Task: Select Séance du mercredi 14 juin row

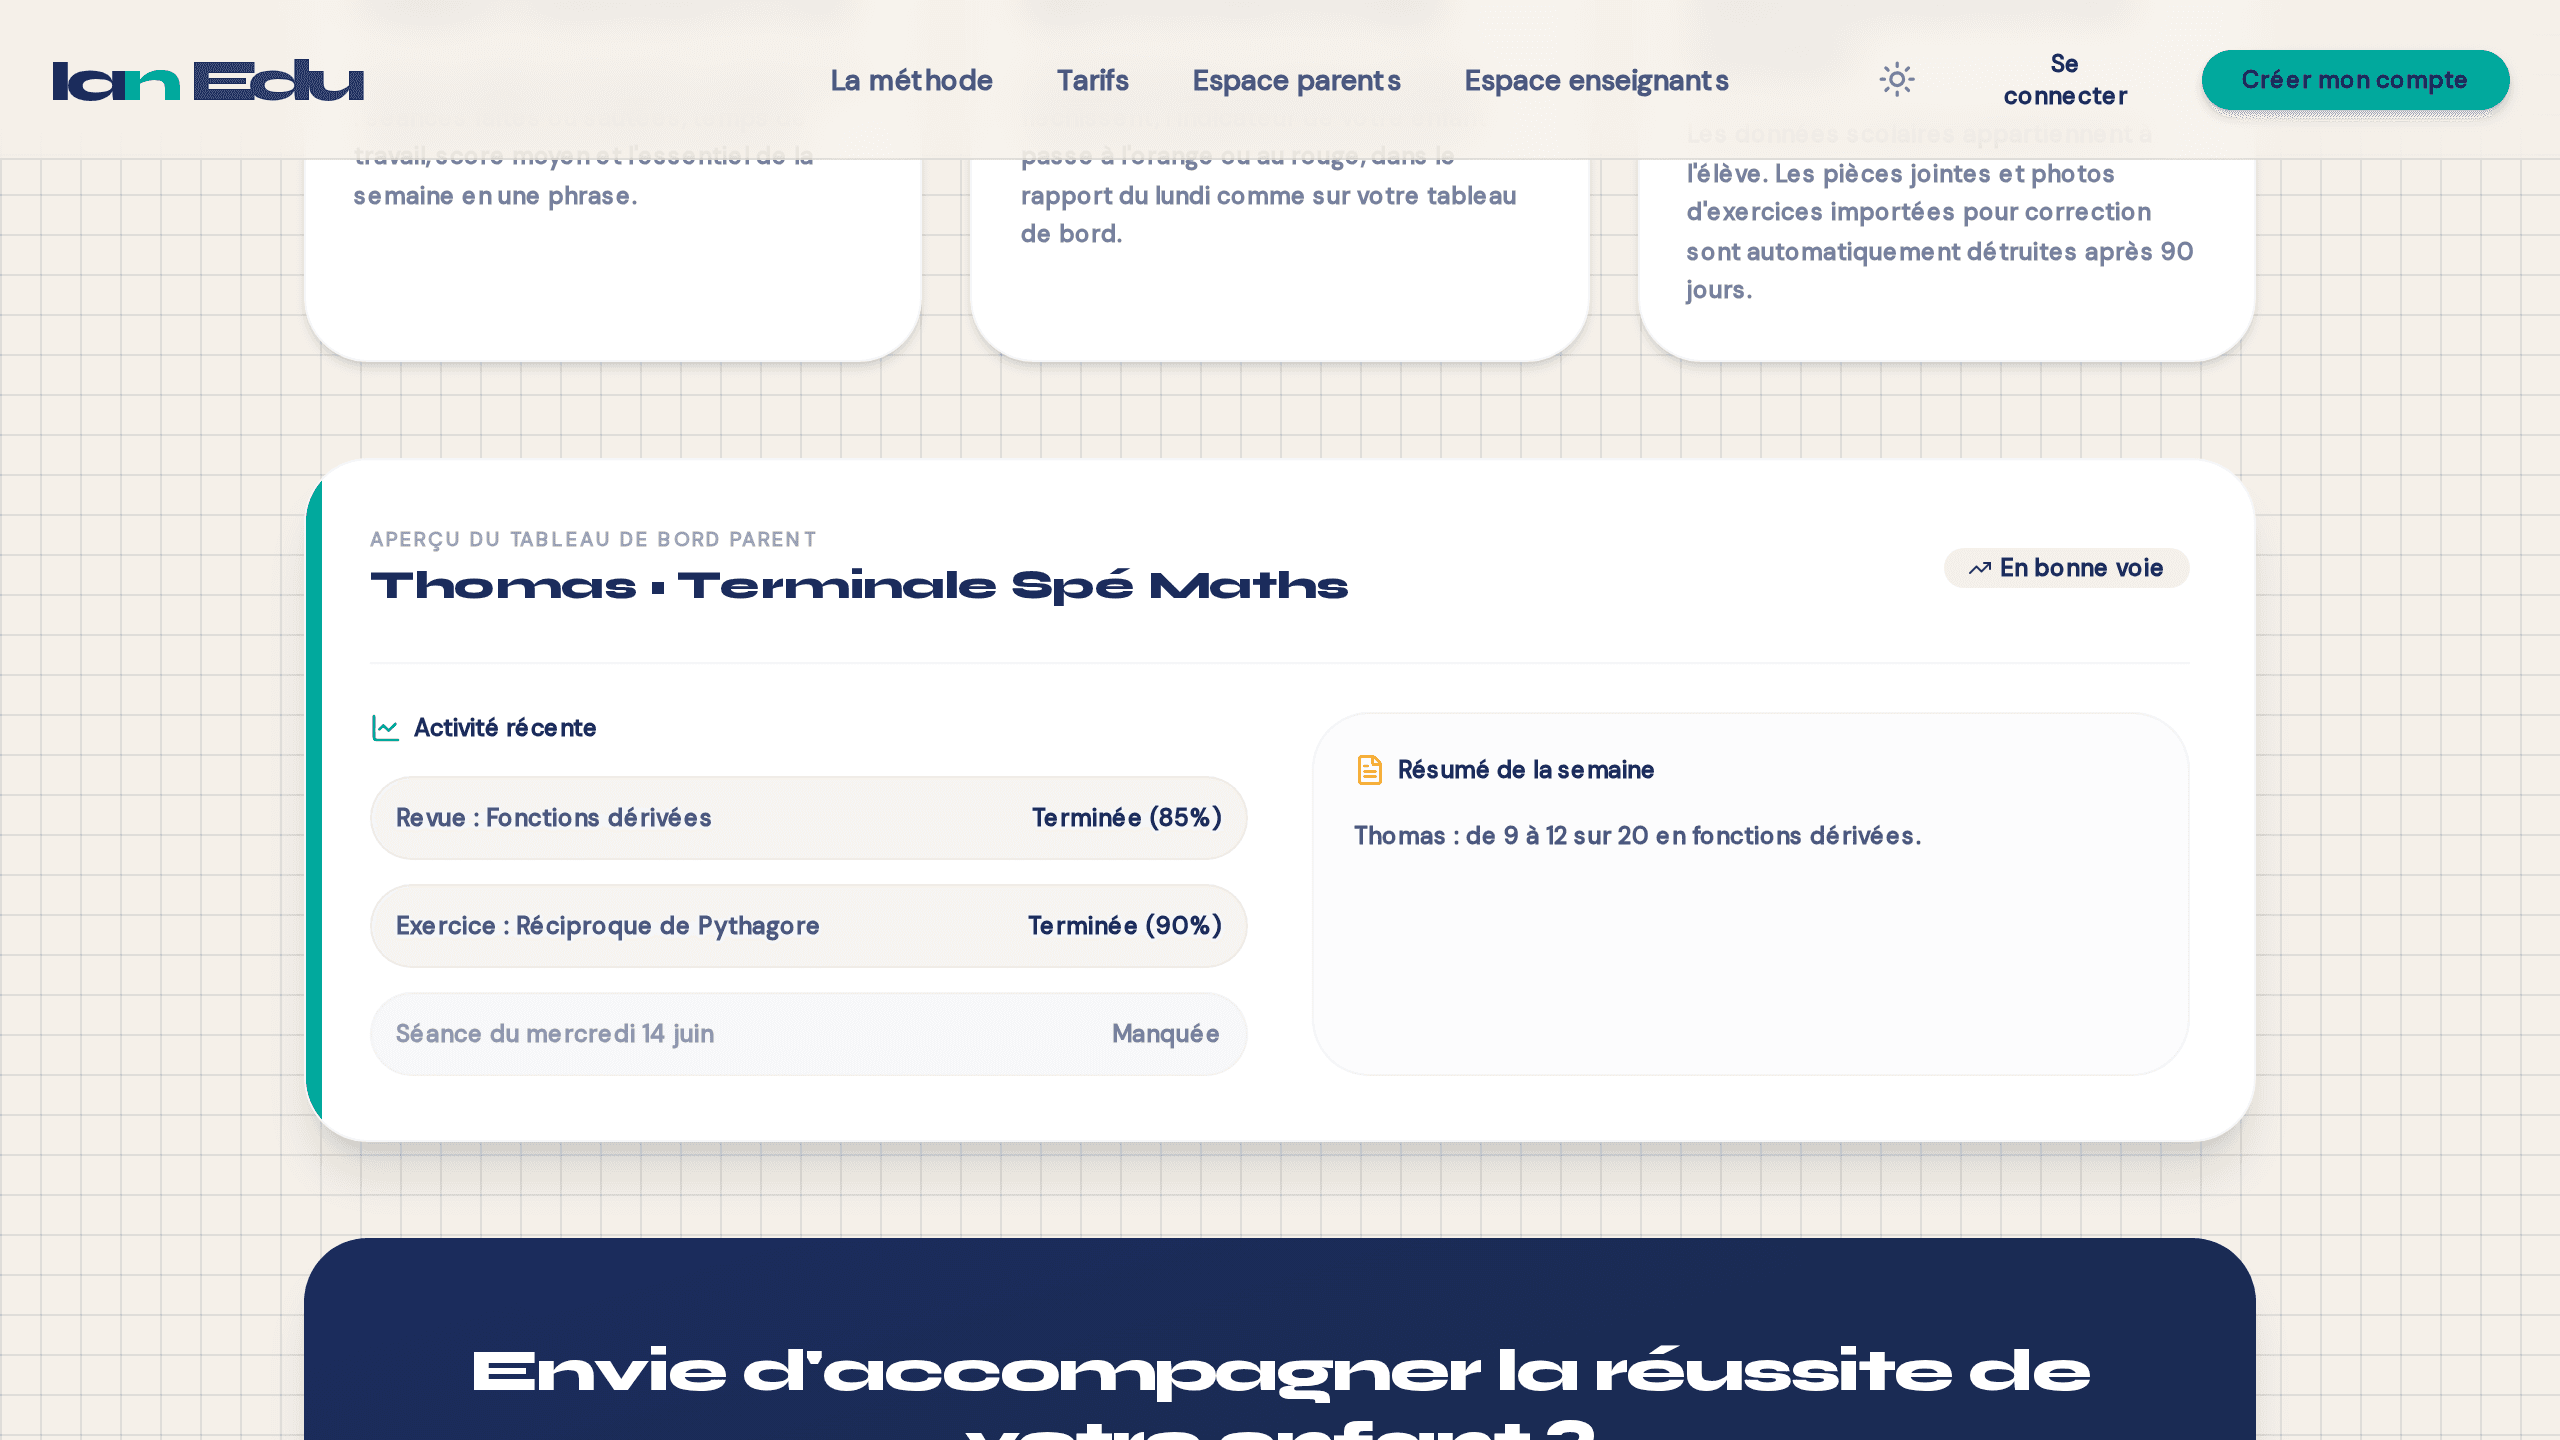Action: click(x=808, y=1034)
